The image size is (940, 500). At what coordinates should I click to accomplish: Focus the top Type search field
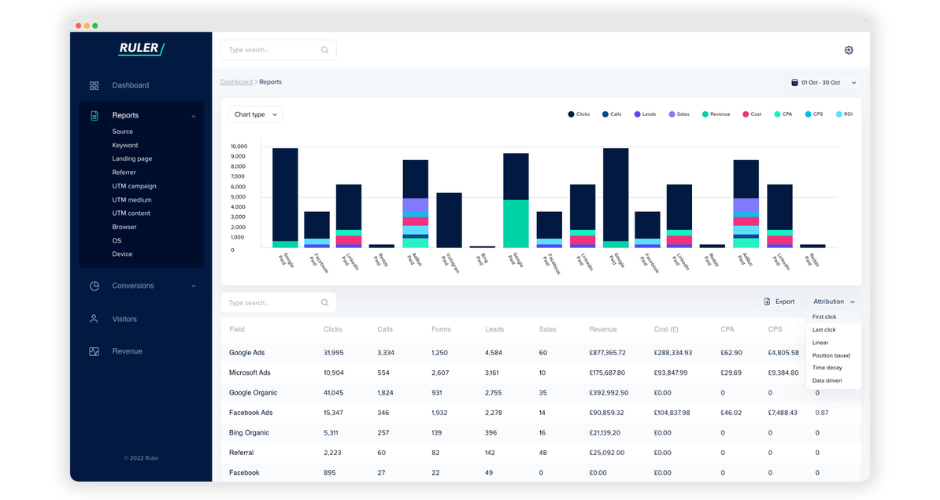(278, 50)
